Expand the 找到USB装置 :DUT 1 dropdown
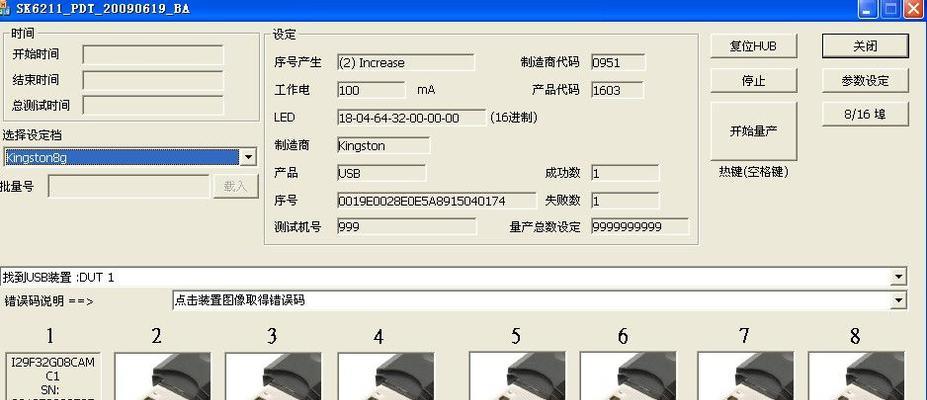 point(899,277)
